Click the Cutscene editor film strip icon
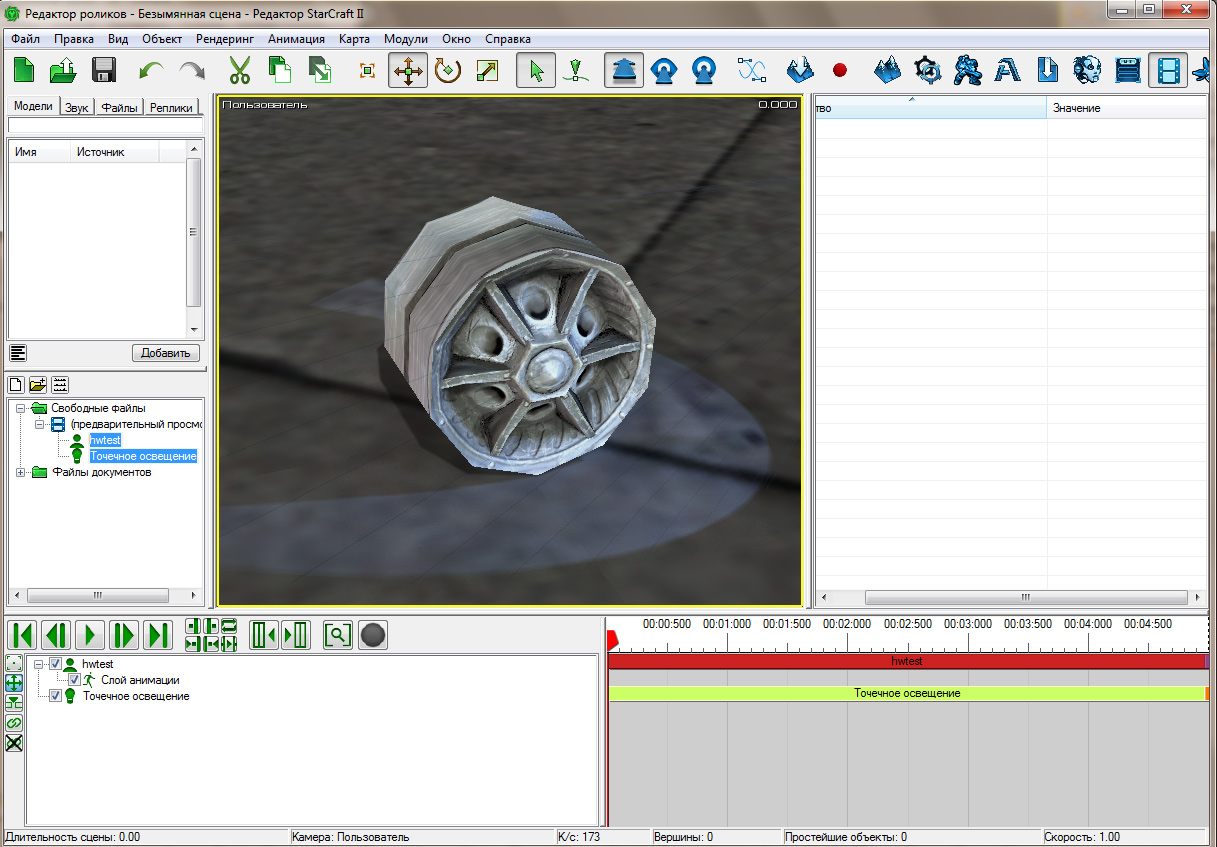The image size is (1217, 847). tap(1168, 71)
